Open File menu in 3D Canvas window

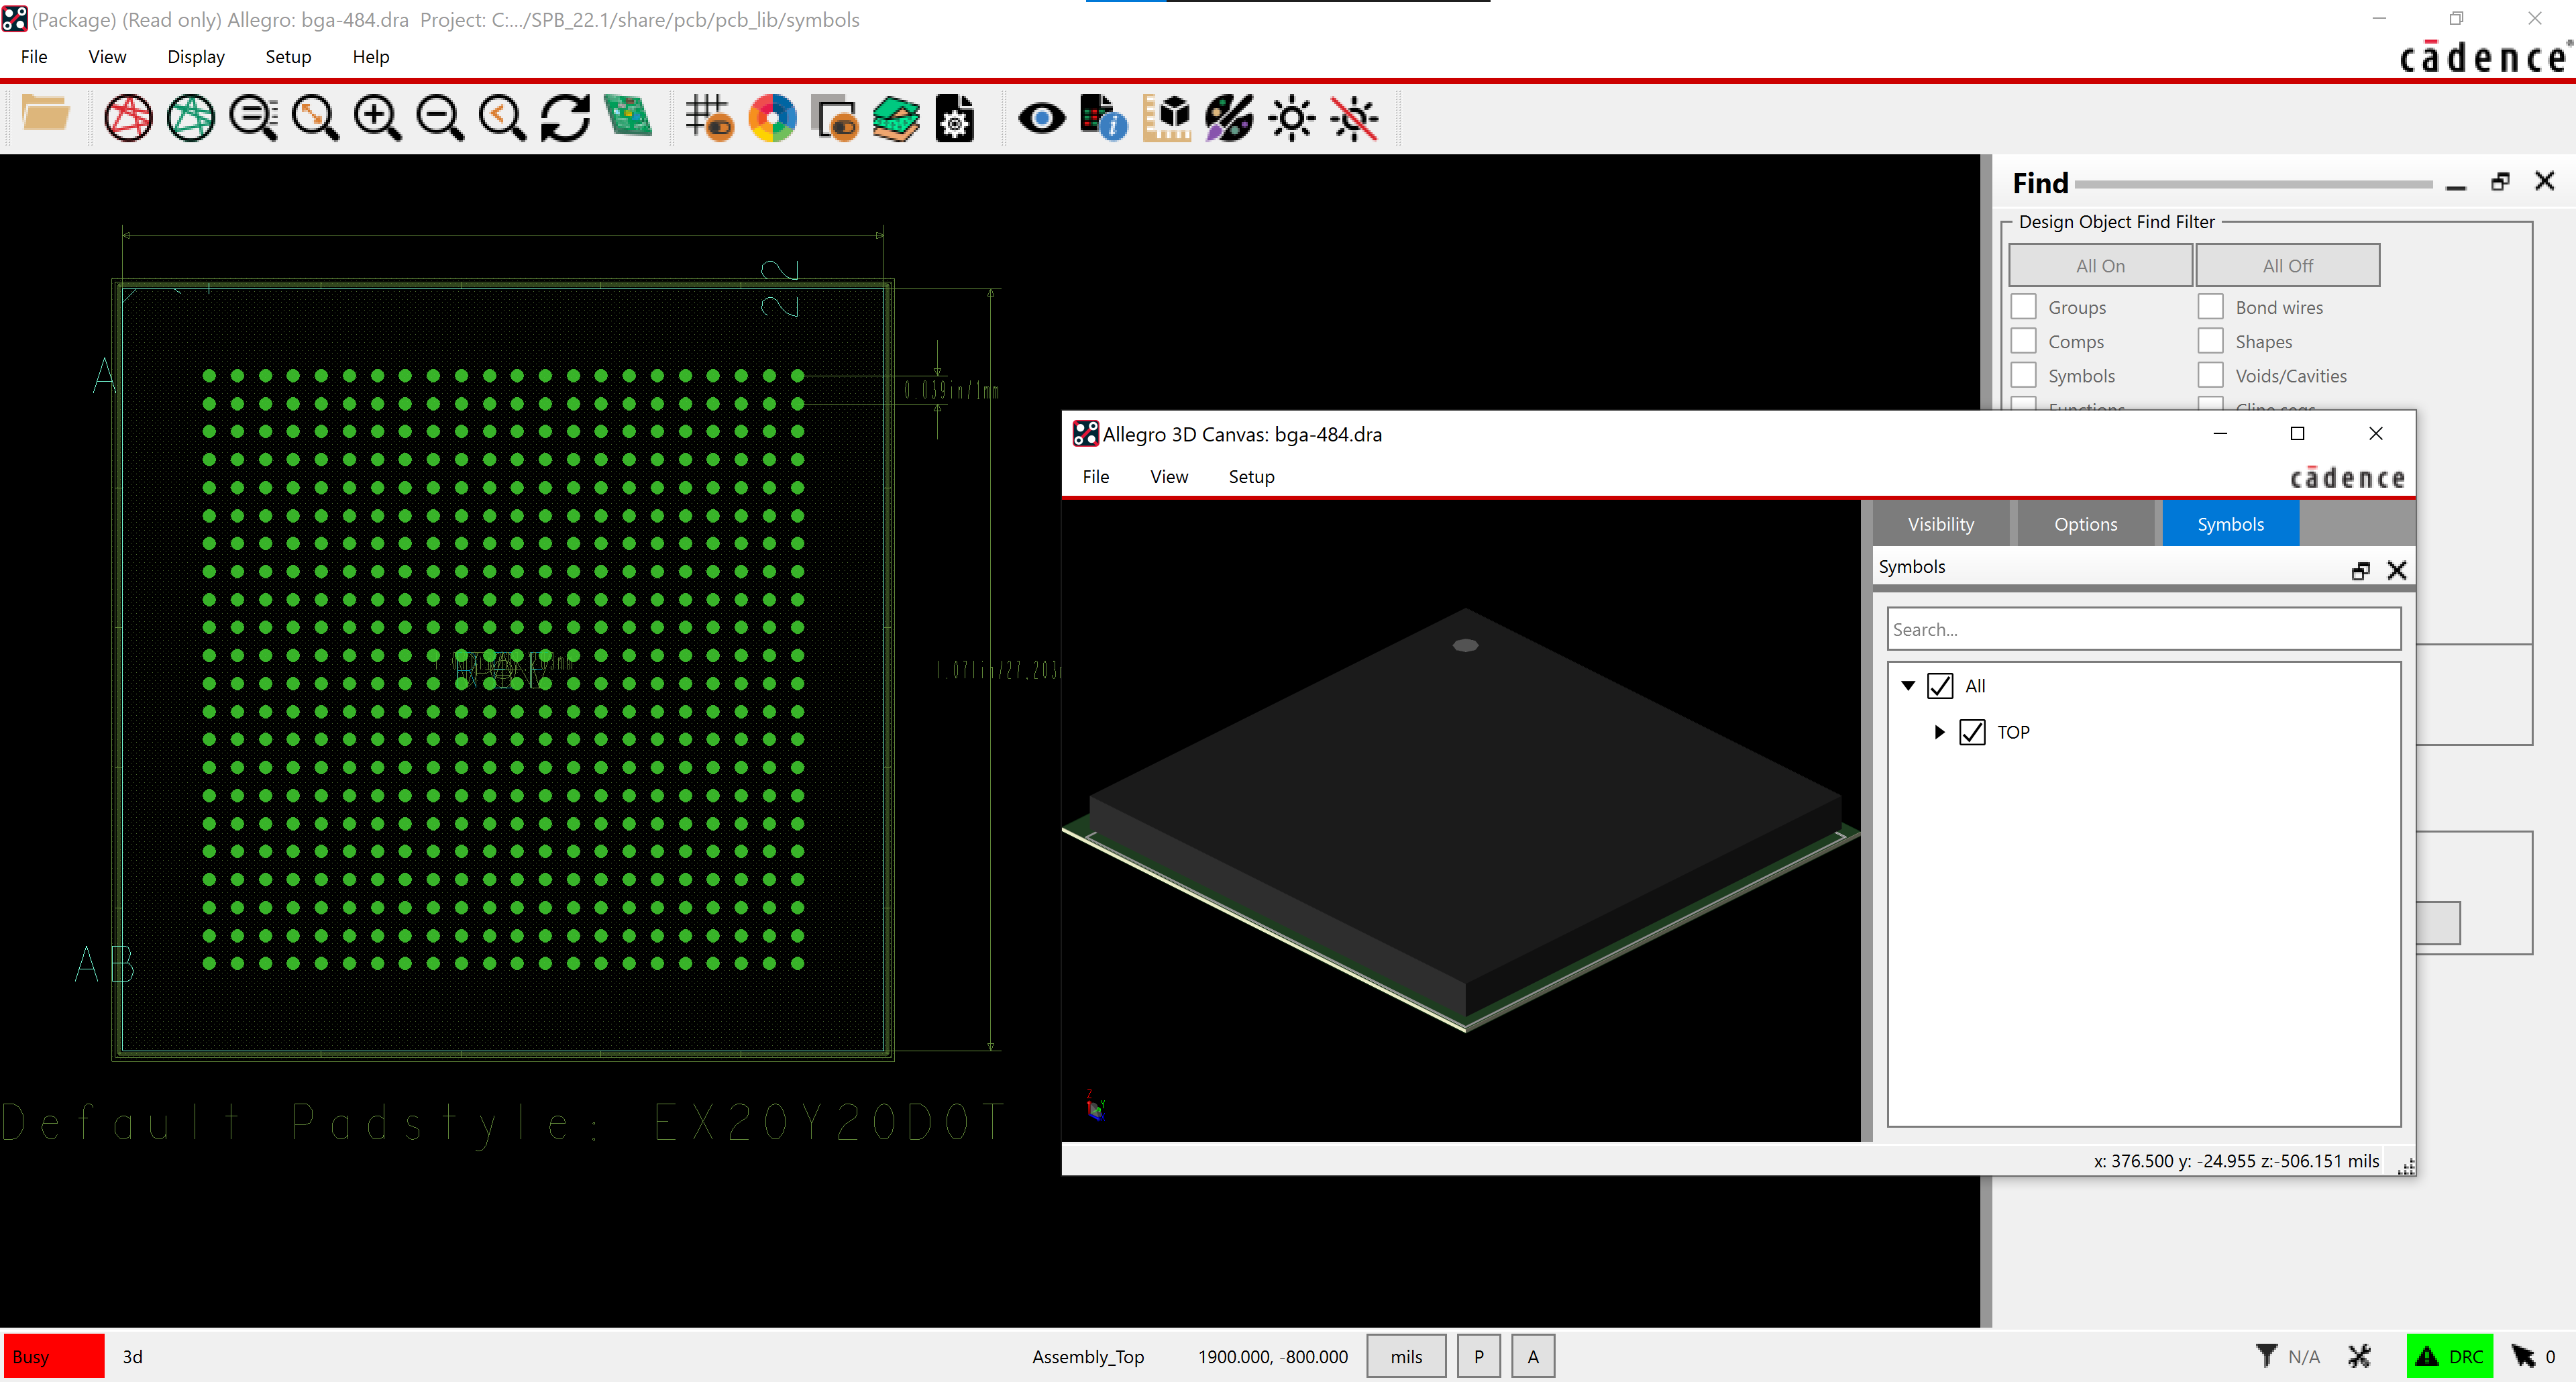1096,477
